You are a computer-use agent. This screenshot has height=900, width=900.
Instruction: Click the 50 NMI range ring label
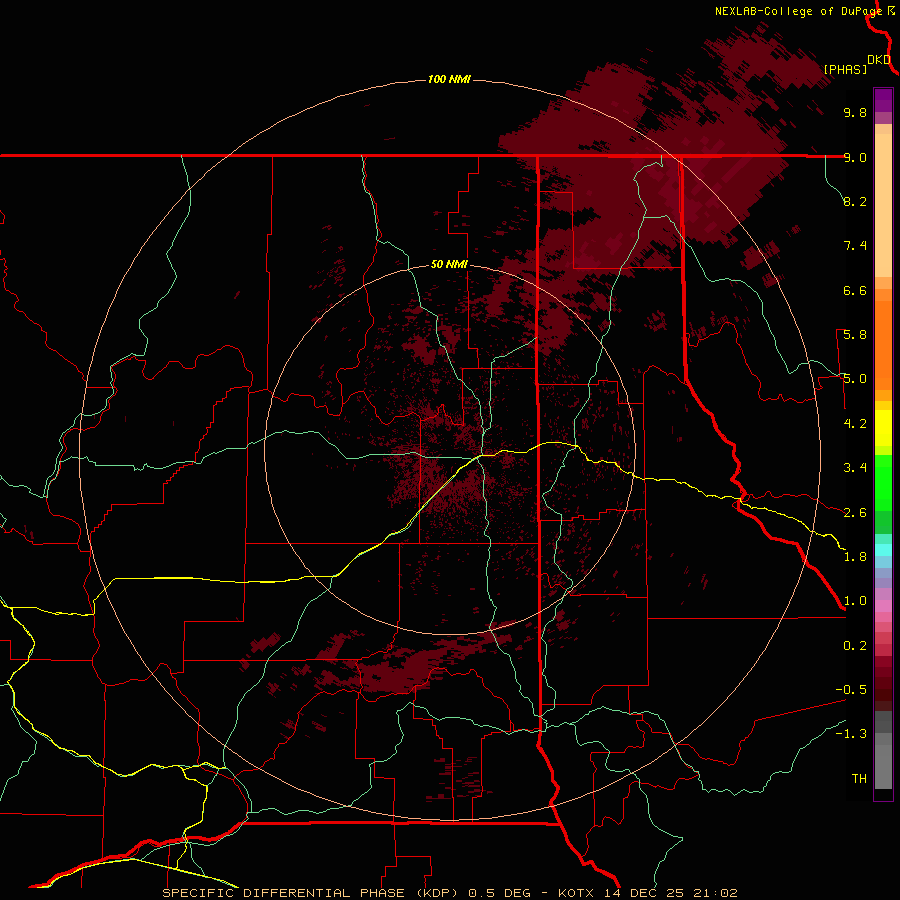point(449,264)
